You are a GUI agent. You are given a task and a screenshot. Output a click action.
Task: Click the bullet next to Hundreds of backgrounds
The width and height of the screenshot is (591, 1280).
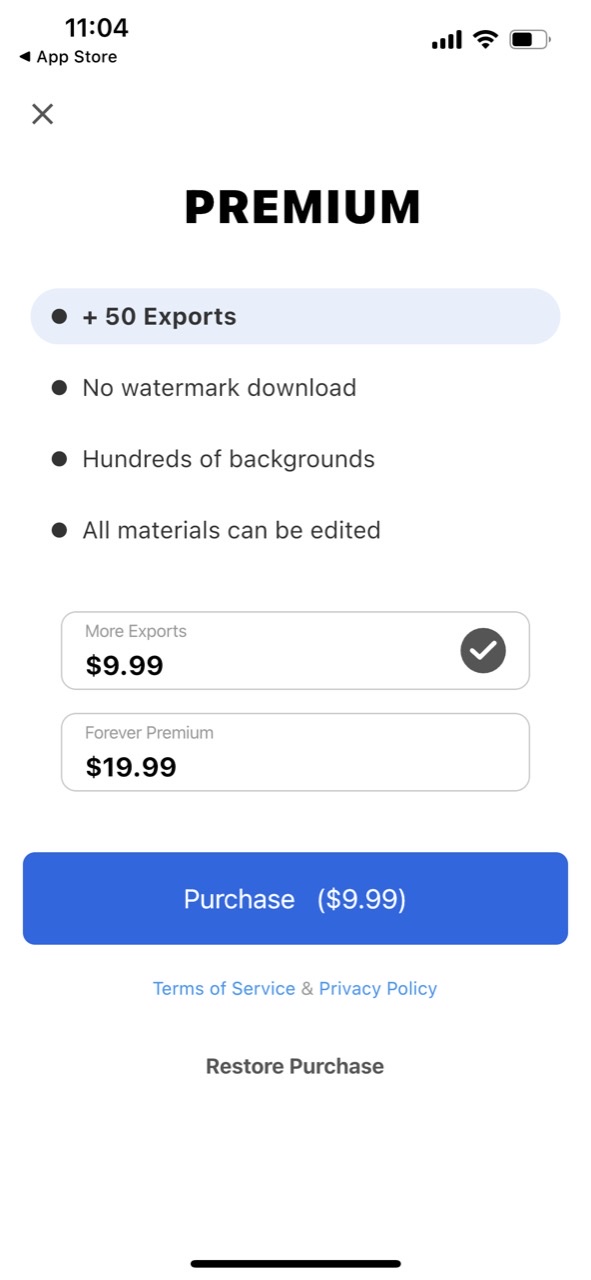(x=58, y=458)
